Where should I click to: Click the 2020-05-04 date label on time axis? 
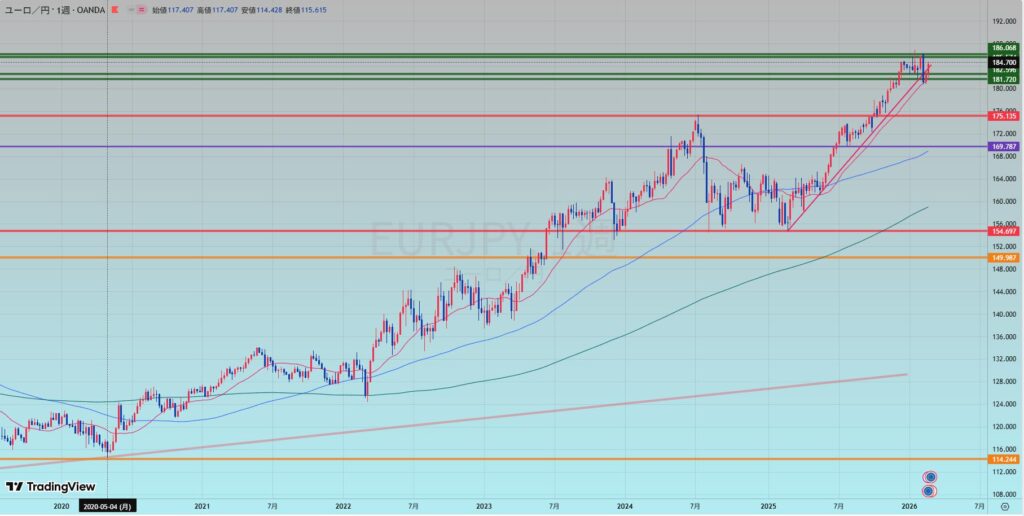(x=109, y=507)
